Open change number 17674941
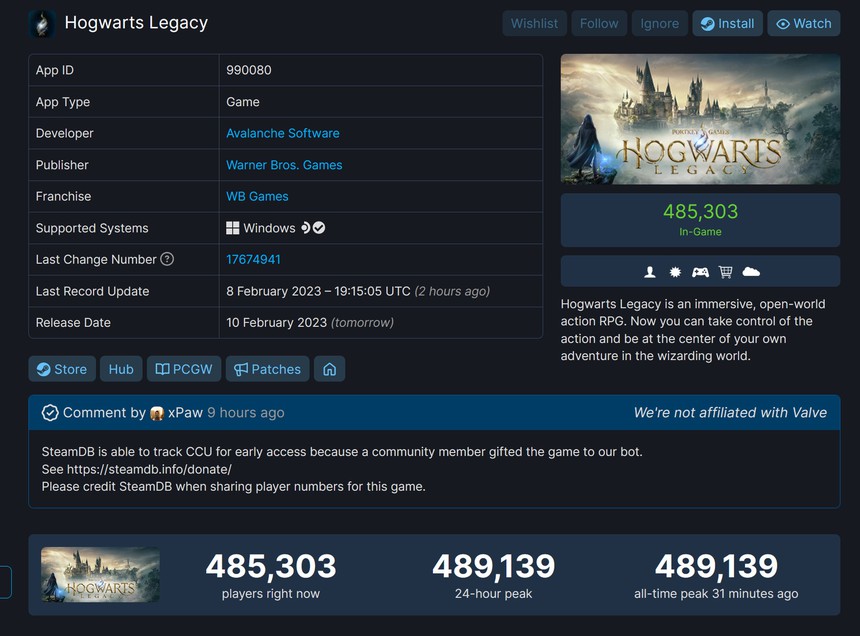The image size is (860, 636). pos(253,259)
